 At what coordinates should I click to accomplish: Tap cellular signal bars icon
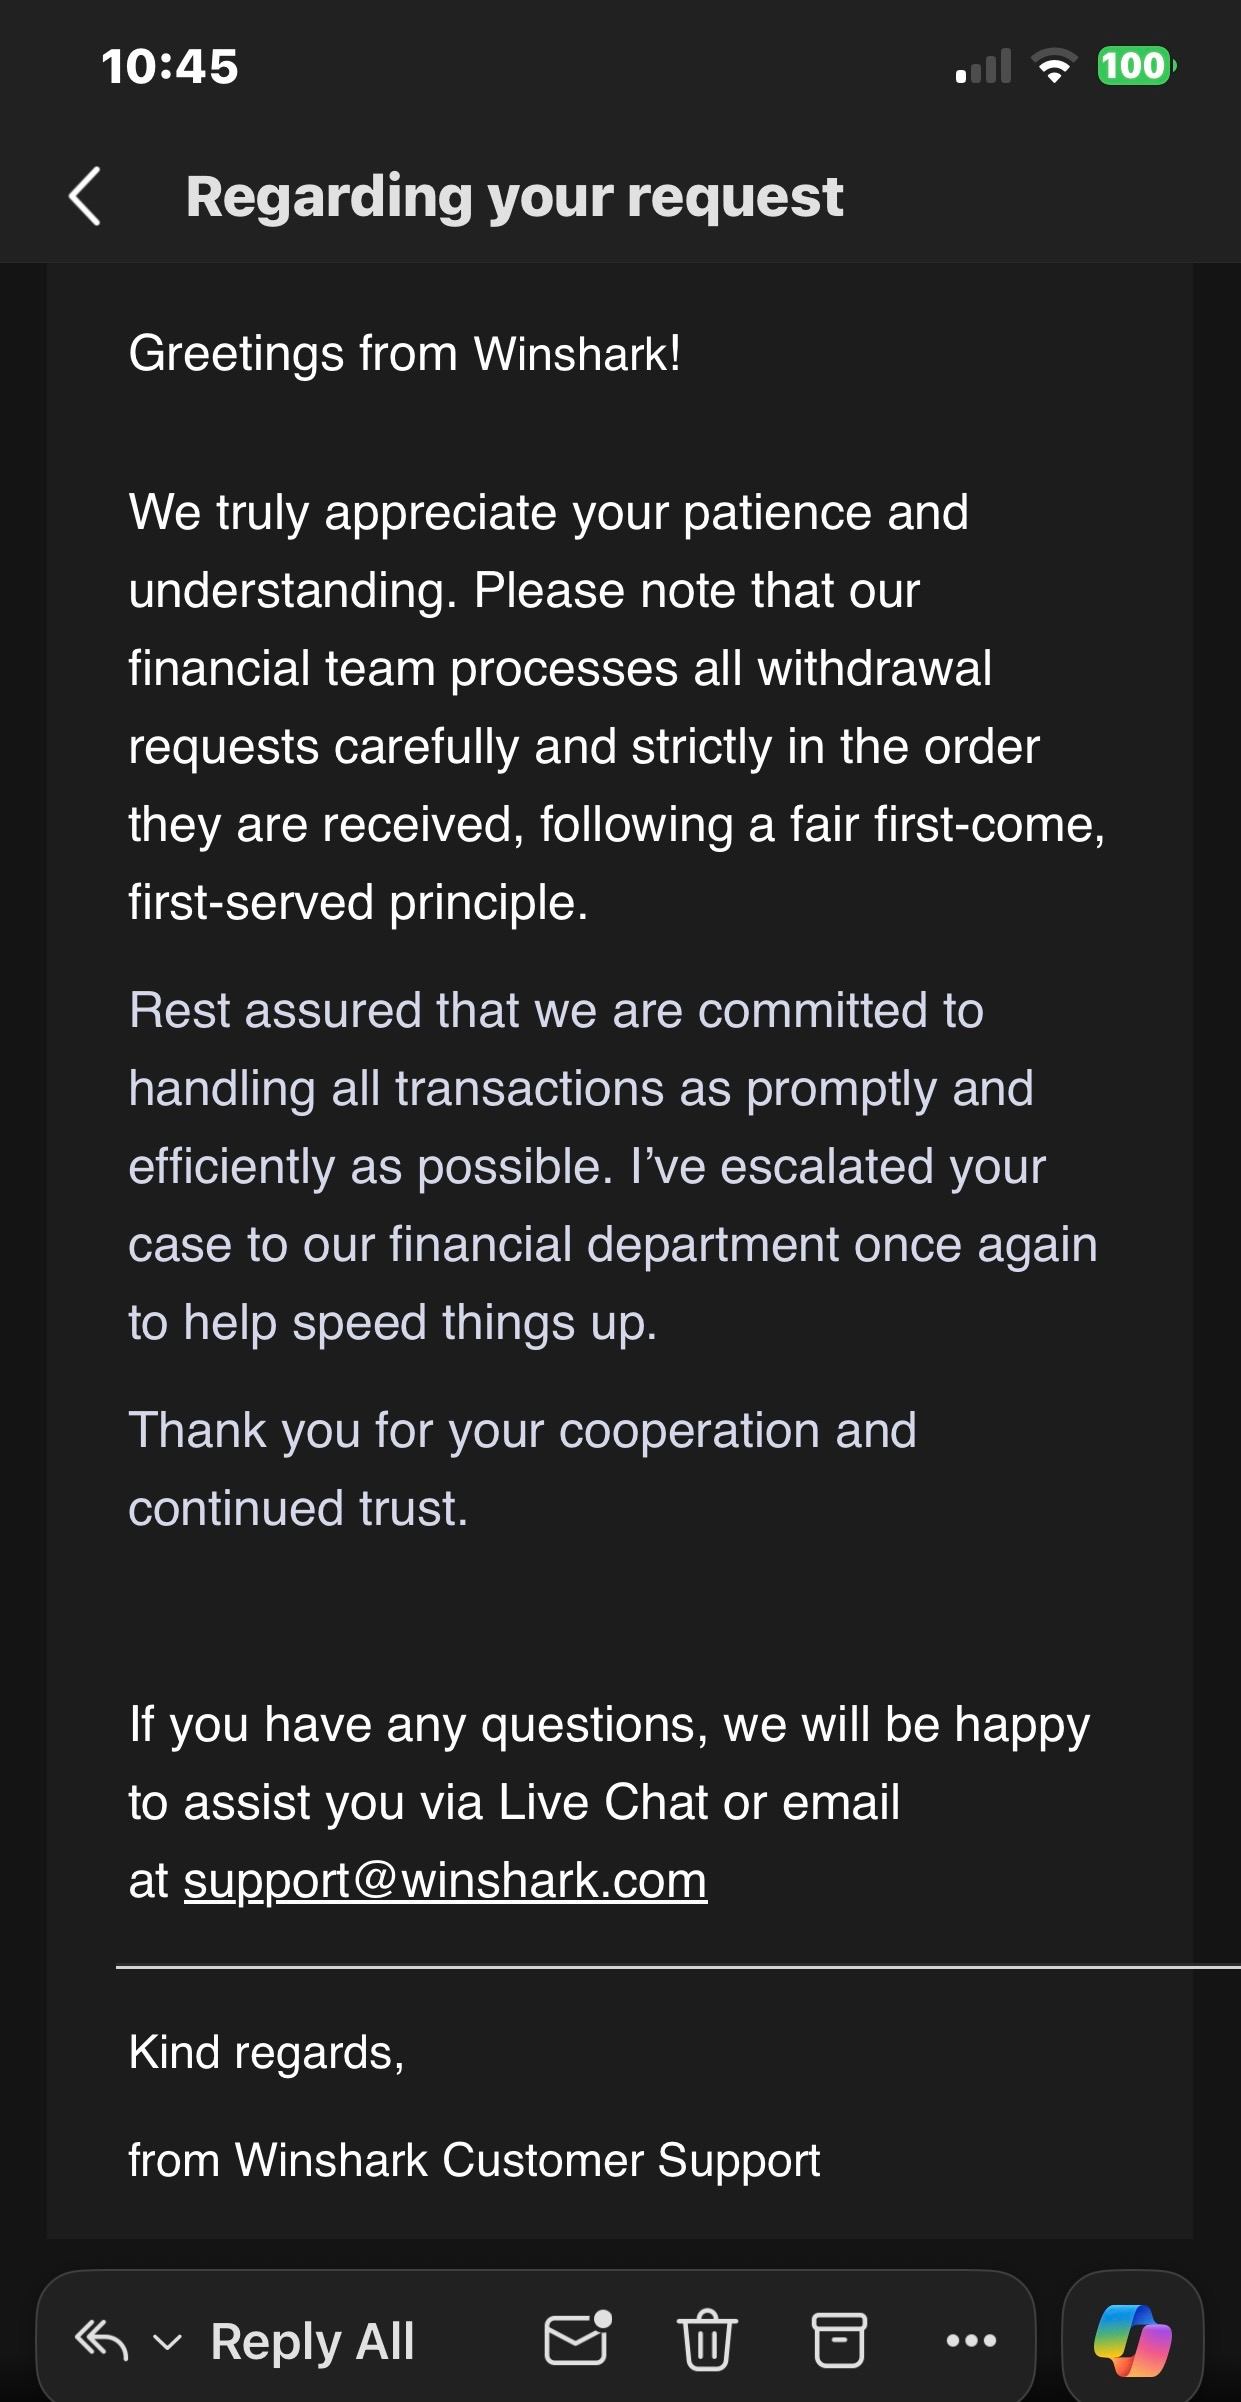(x=983, y=66)
